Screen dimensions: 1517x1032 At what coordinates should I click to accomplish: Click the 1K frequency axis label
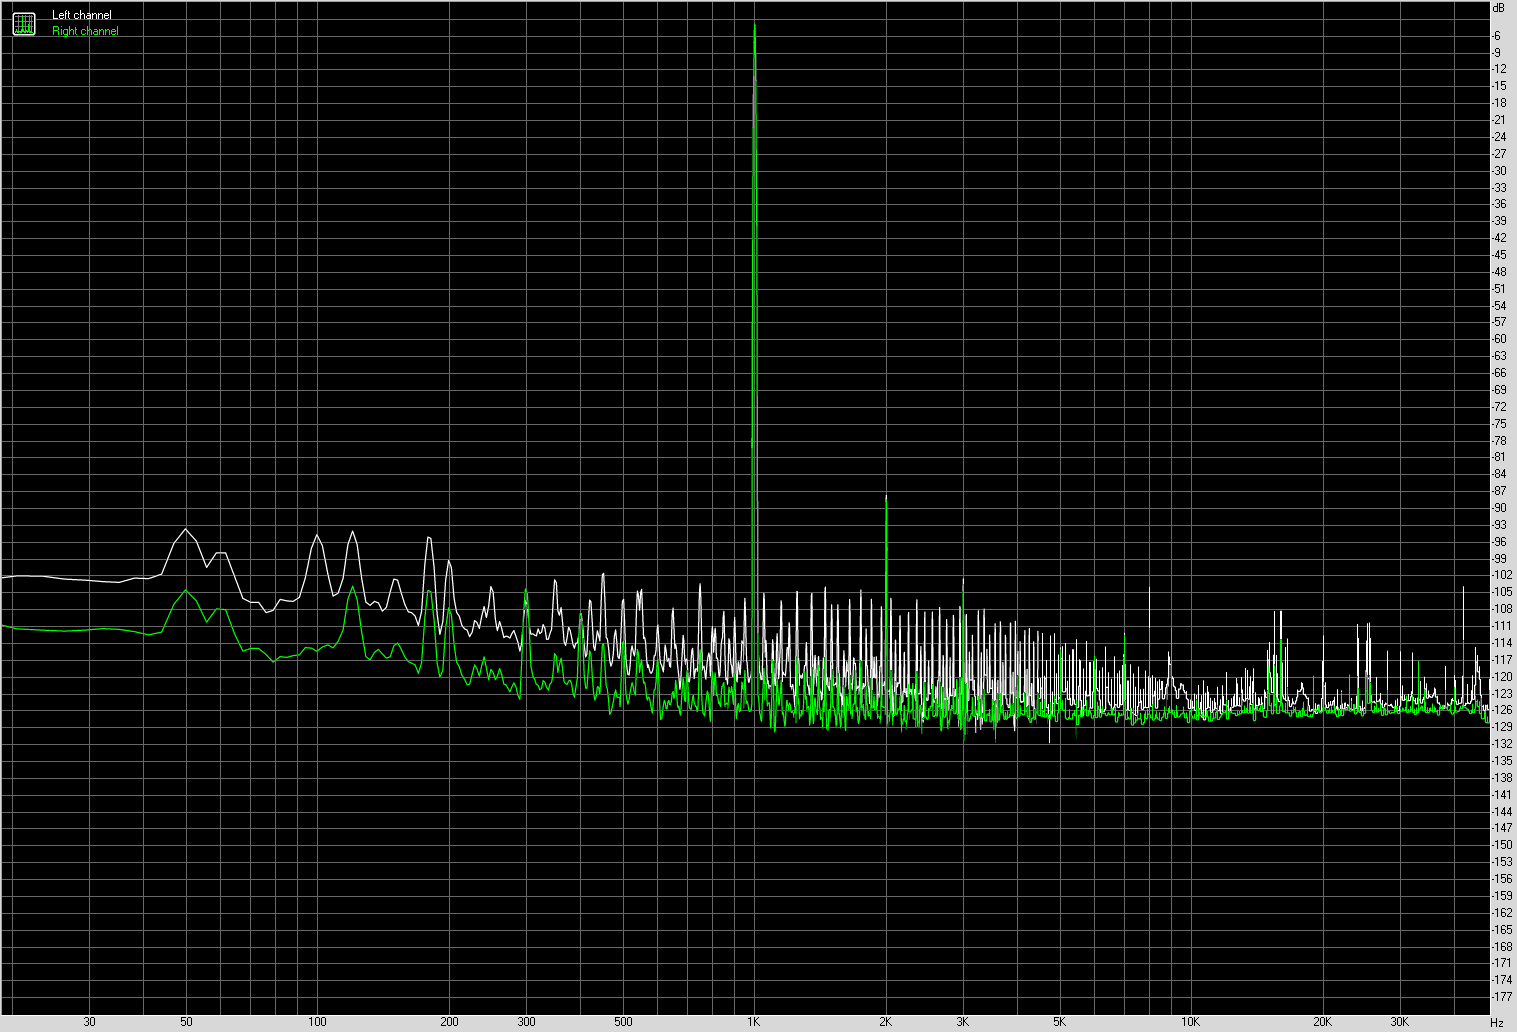click(x=754, y=1022)
